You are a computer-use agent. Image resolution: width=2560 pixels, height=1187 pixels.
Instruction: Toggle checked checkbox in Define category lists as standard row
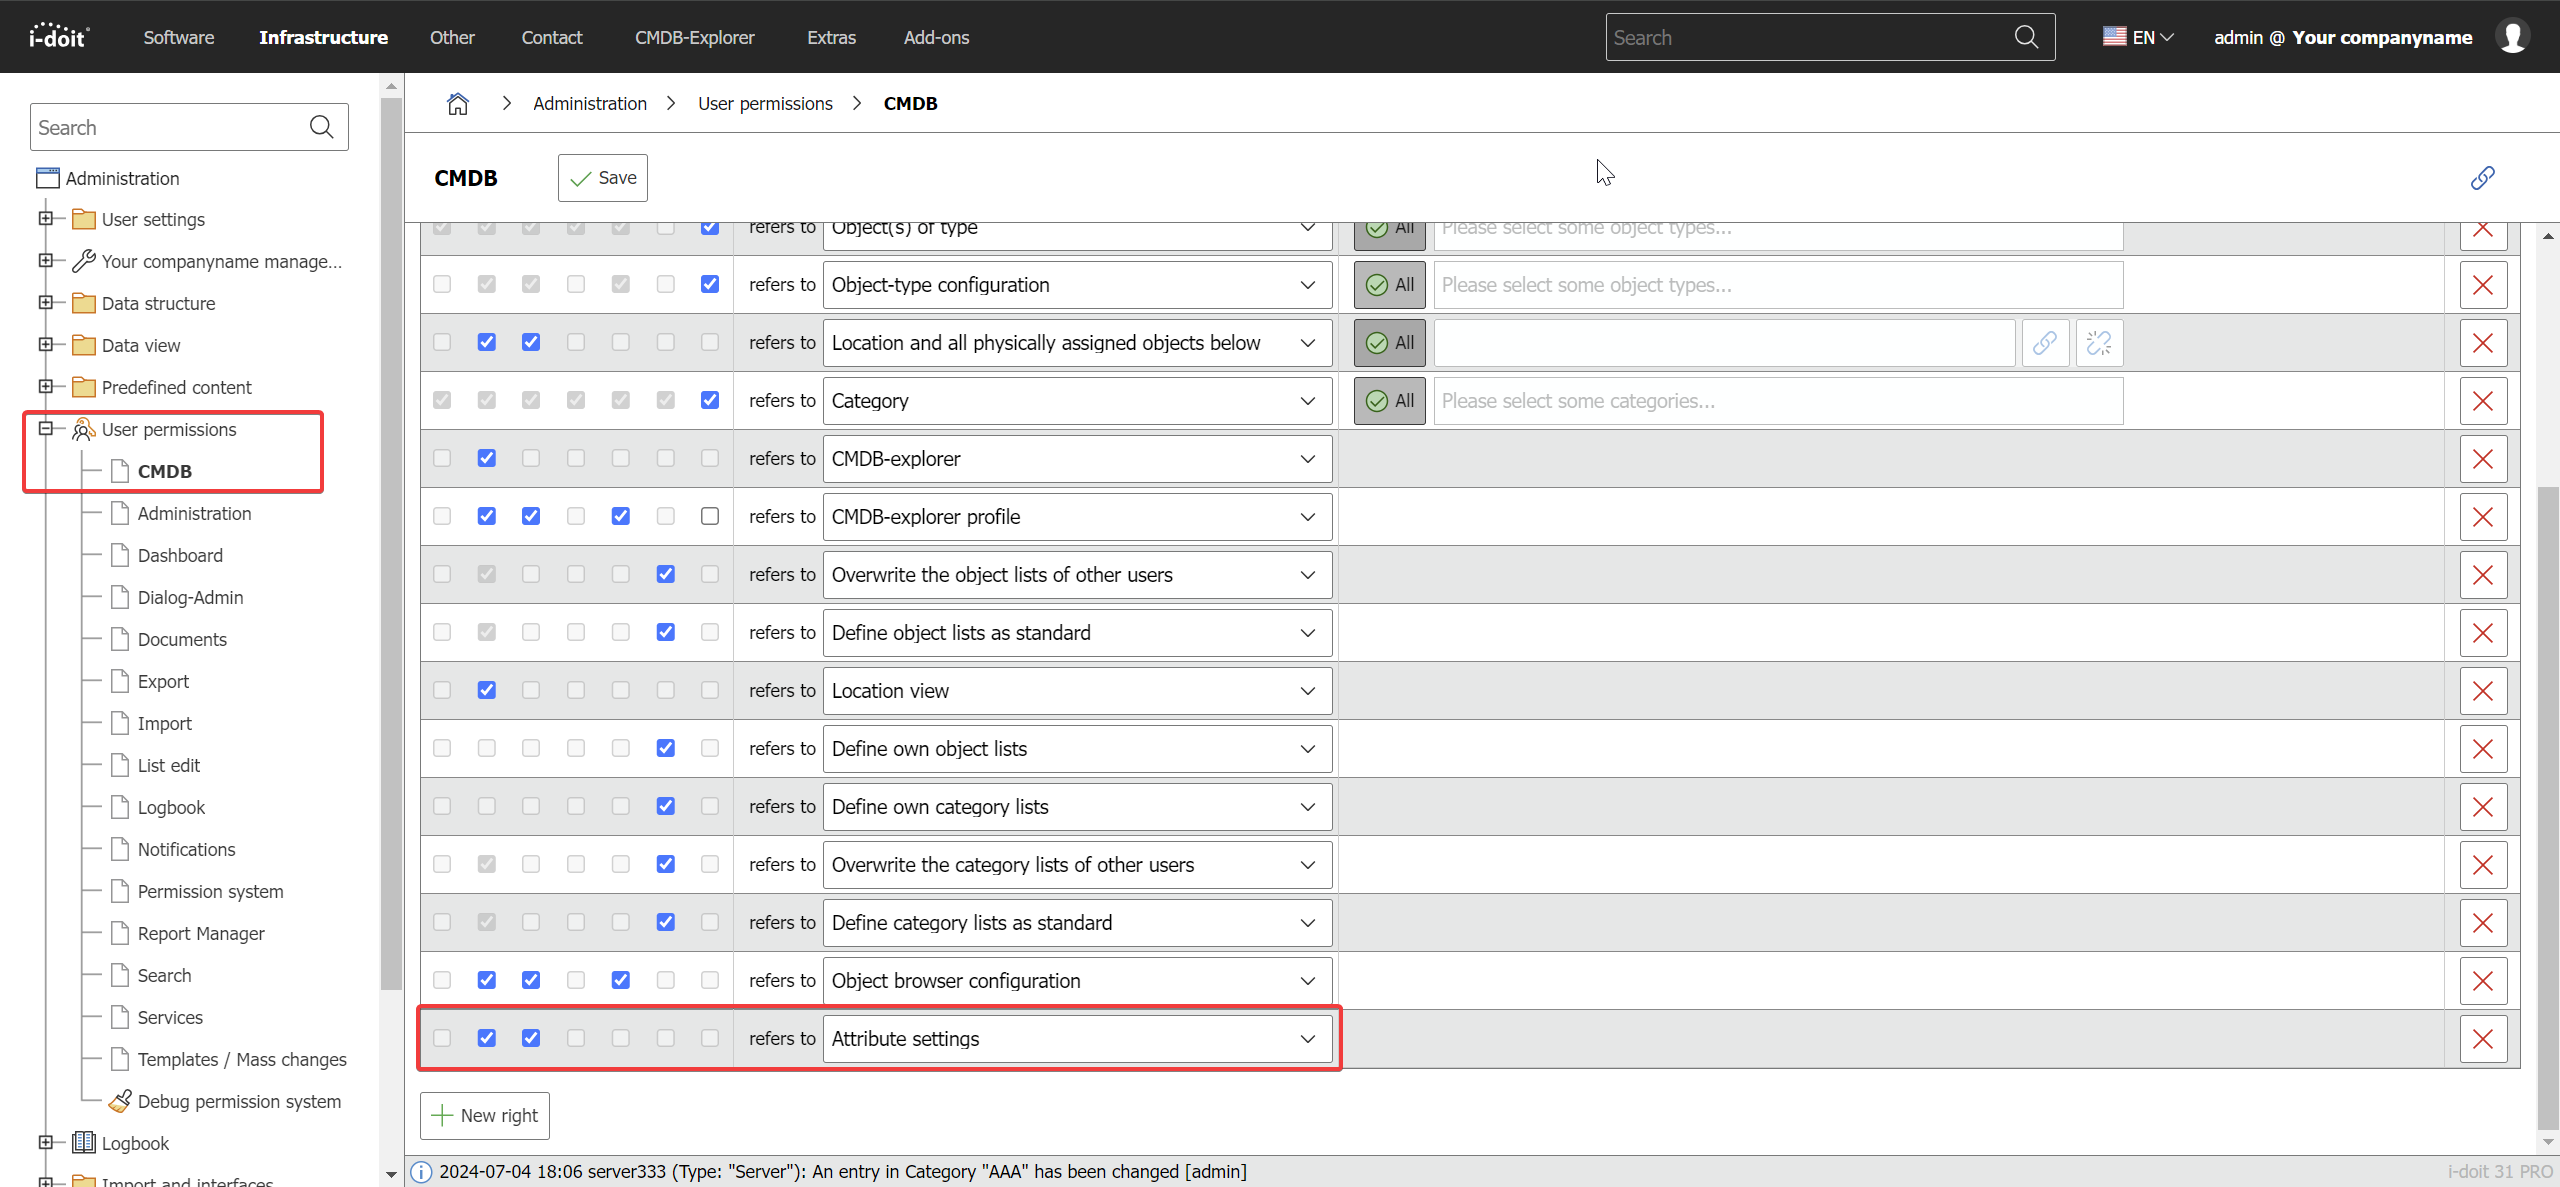(665, 922)
